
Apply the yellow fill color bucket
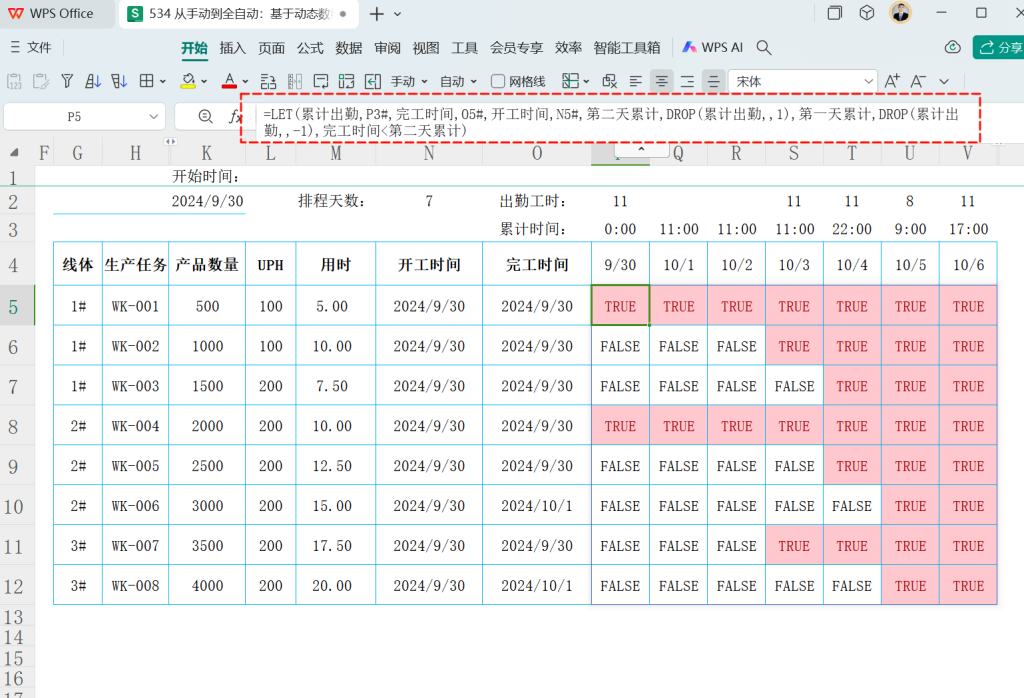[188, 81]
